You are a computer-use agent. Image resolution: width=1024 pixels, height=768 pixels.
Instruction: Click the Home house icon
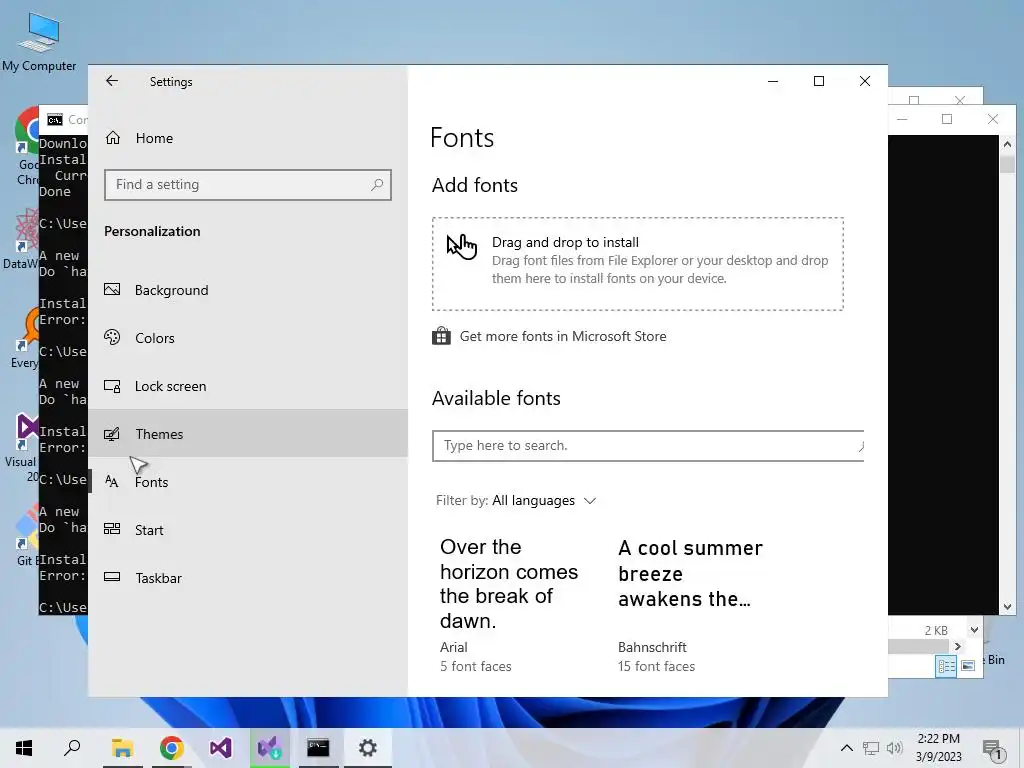coord(113,137)
